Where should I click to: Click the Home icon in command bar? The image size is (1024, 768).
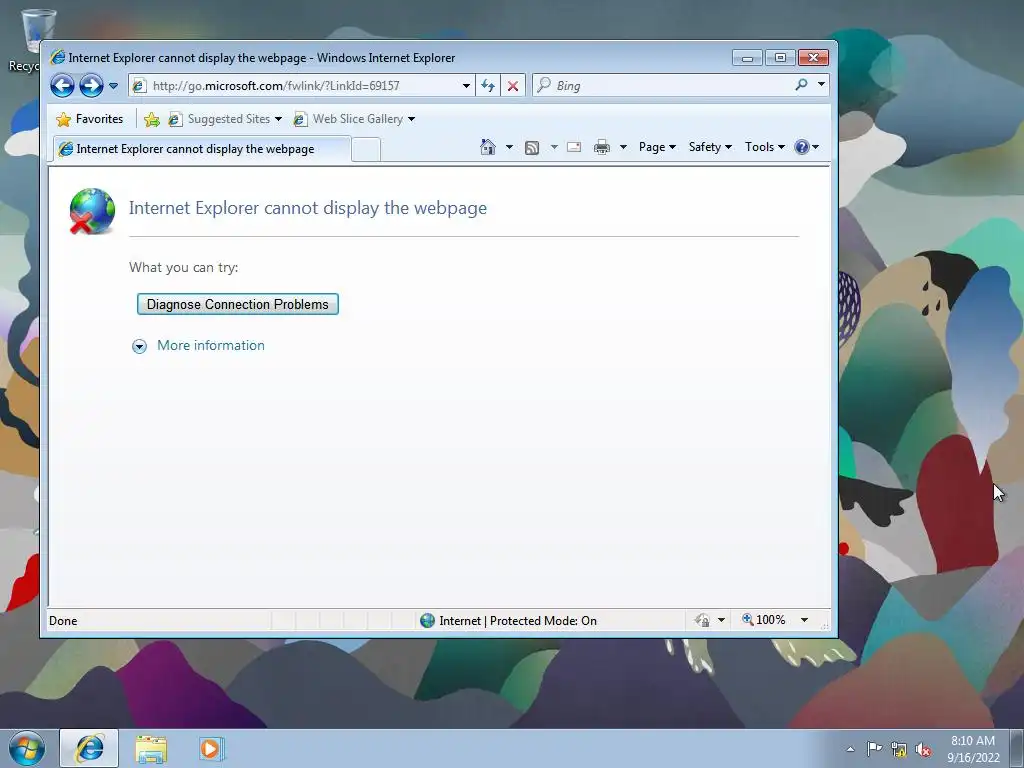[488, 147]
